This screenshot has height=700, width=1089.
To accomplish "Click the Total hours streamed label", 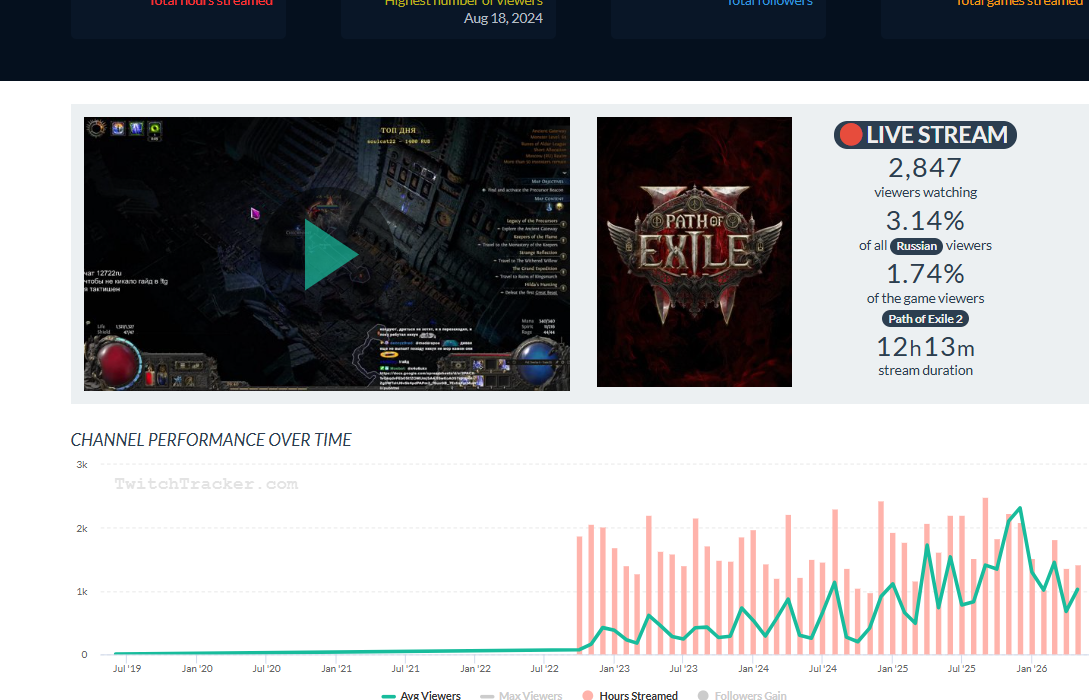I will coord(211,3).
